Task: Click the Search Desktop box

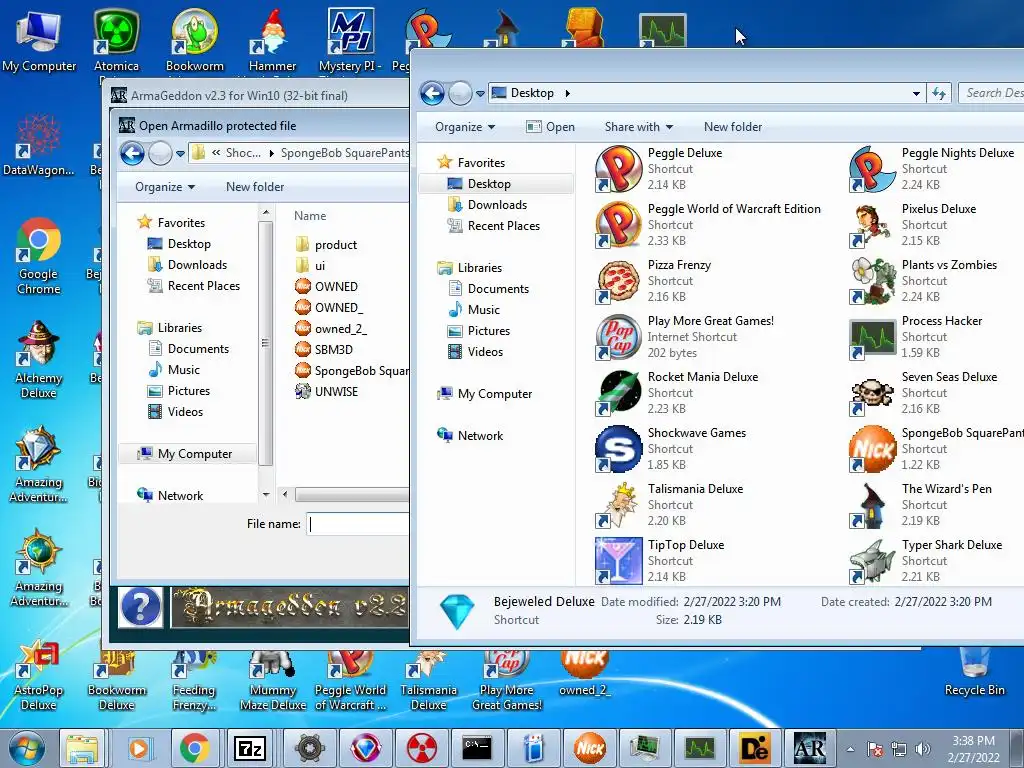Action: pos(991,93)
